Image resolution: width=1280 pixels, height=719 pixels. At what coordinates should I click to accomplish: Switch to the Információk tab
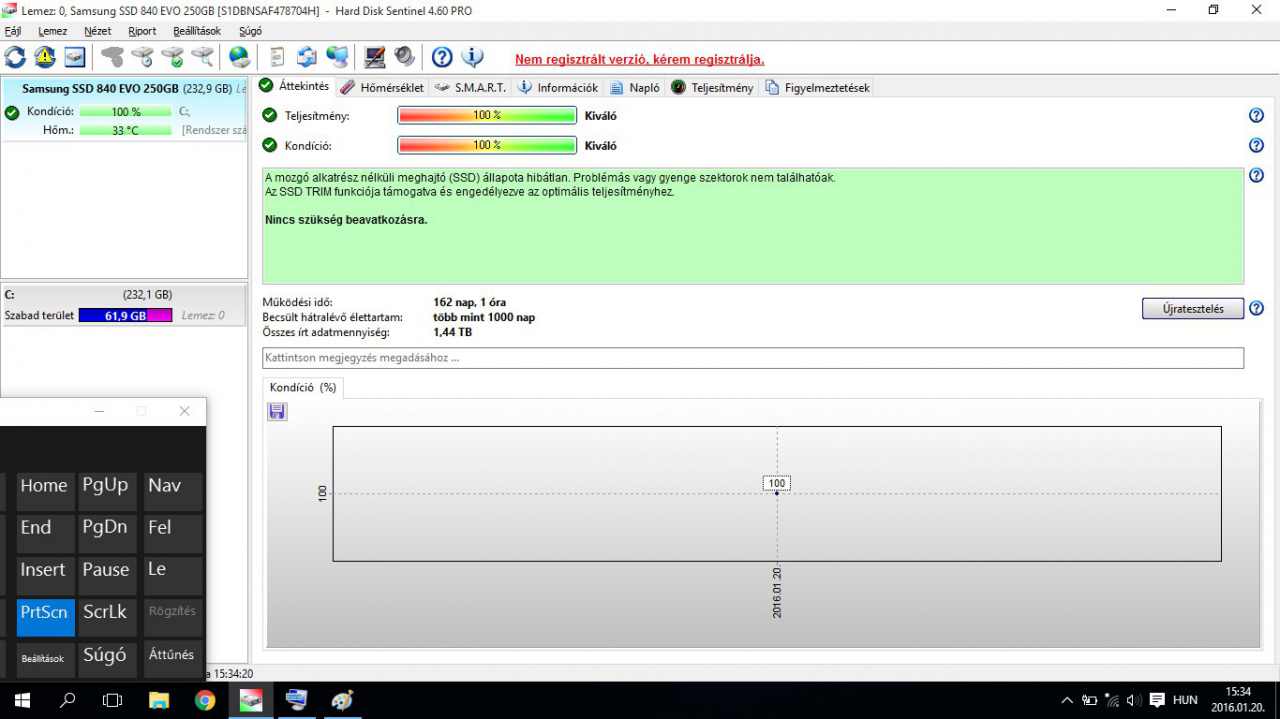click(558, 88)
